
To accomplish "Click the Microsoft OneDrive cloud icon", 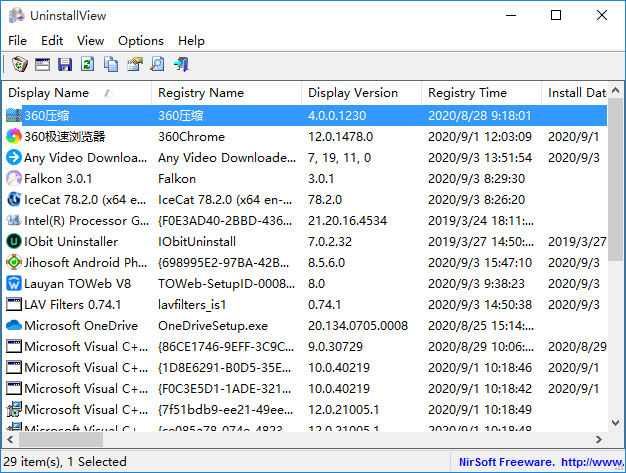I will pos(14,325).
